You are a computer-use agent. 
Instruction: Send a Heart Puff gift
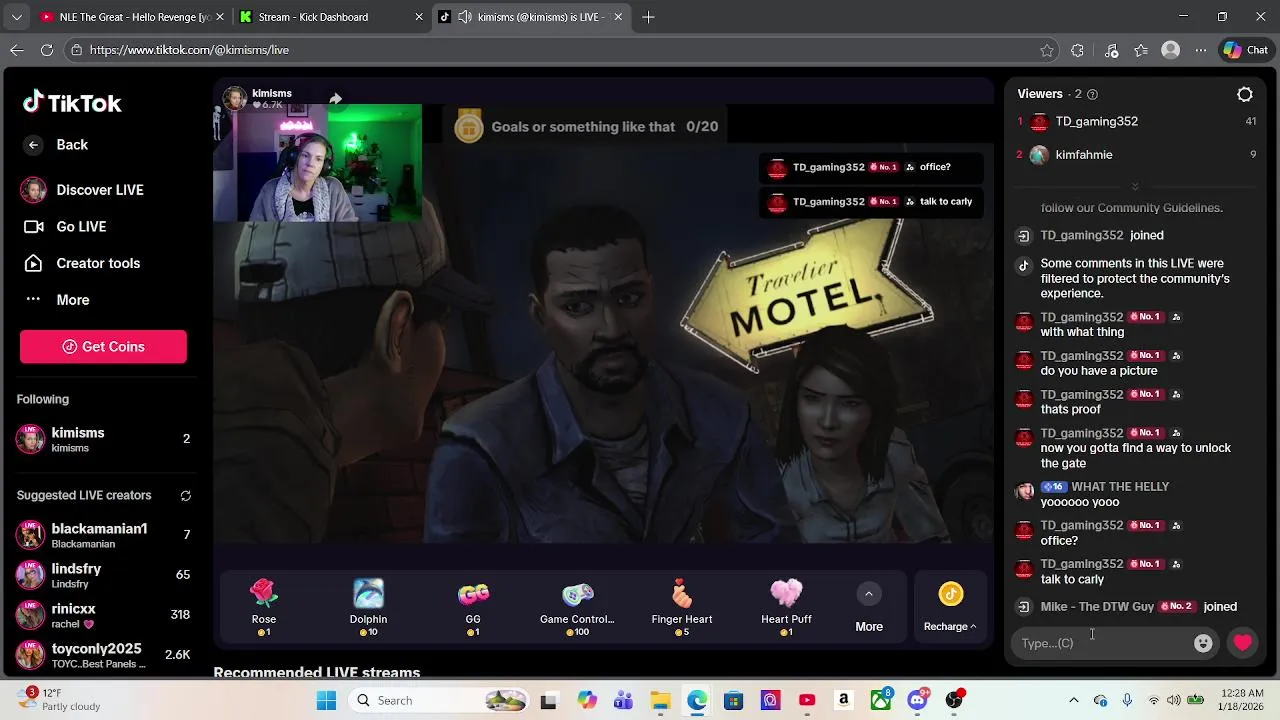pyautogui.click(x=786, y=607)
